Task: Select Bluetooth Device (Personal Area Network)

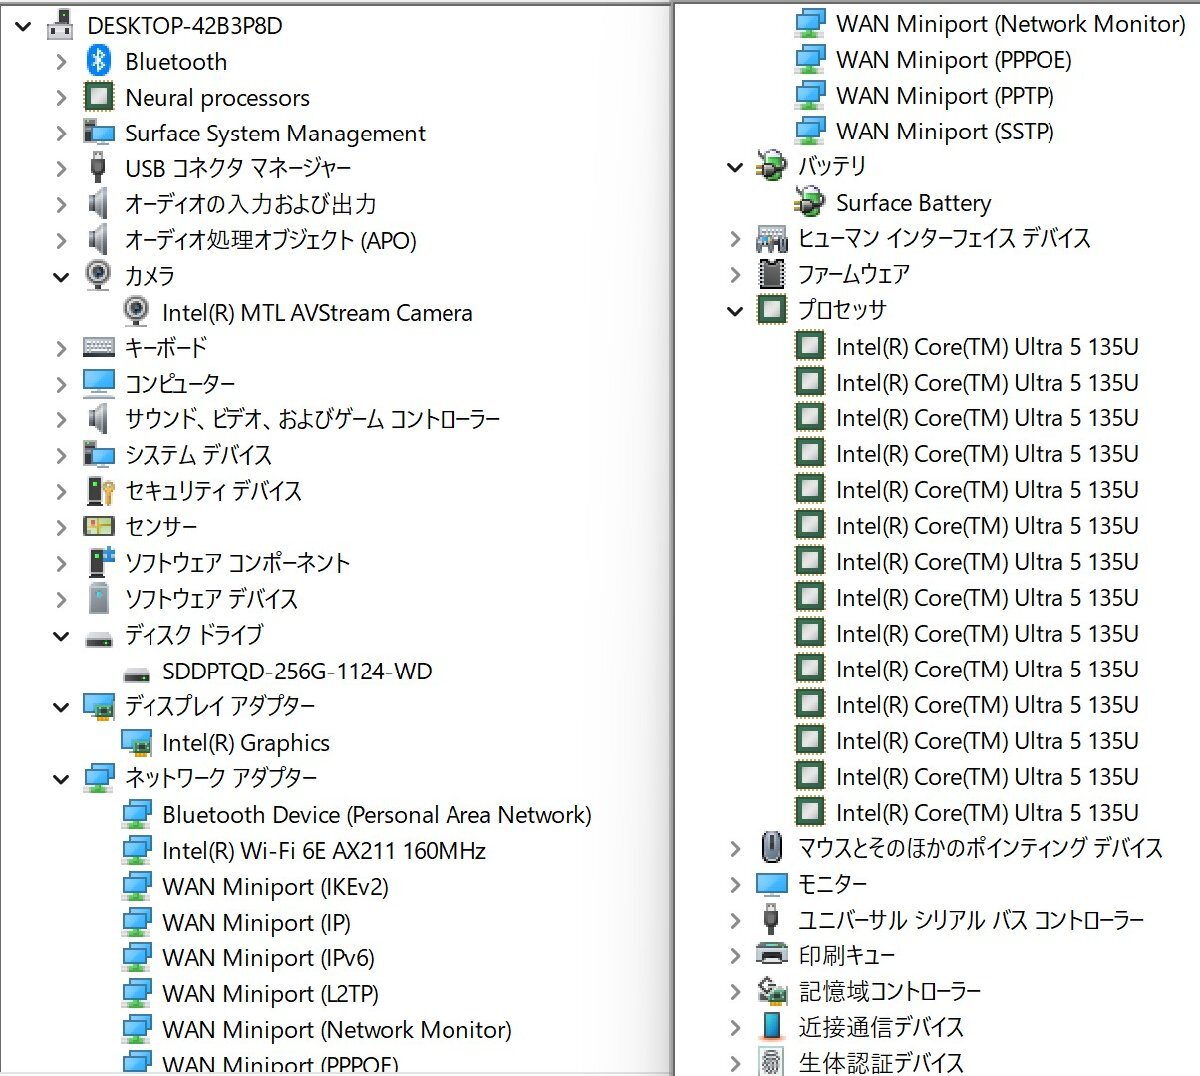Action: (x=377, y=815)
